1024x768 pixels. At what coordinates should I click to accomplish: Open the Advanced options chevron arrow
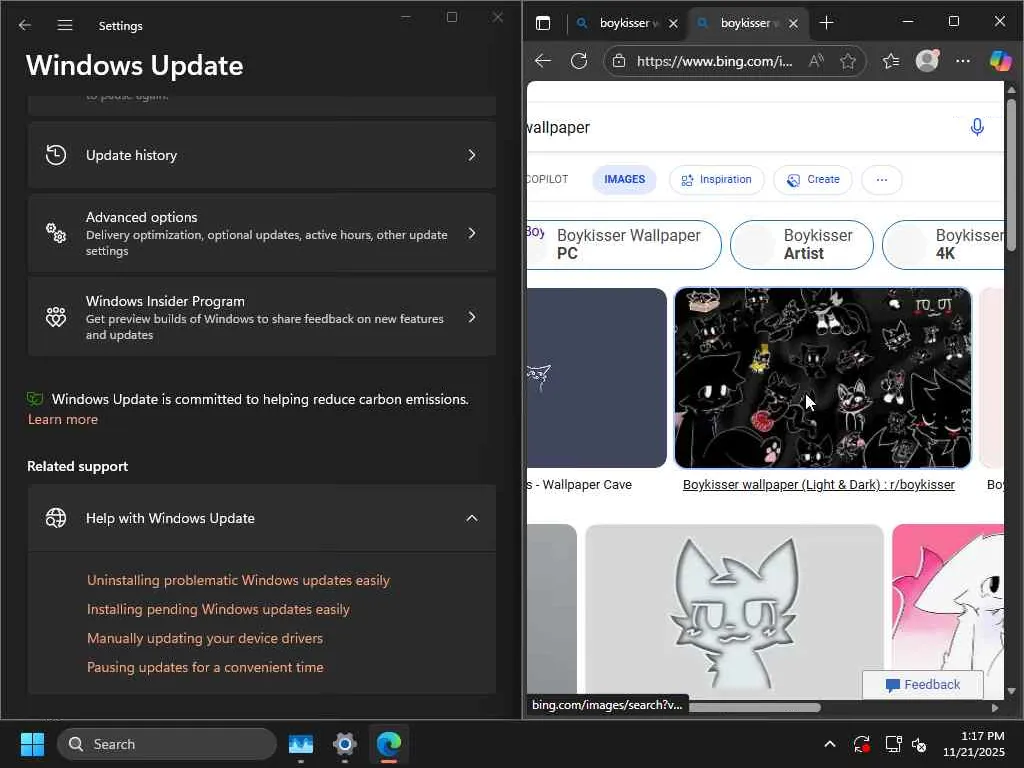coord(472,233)
